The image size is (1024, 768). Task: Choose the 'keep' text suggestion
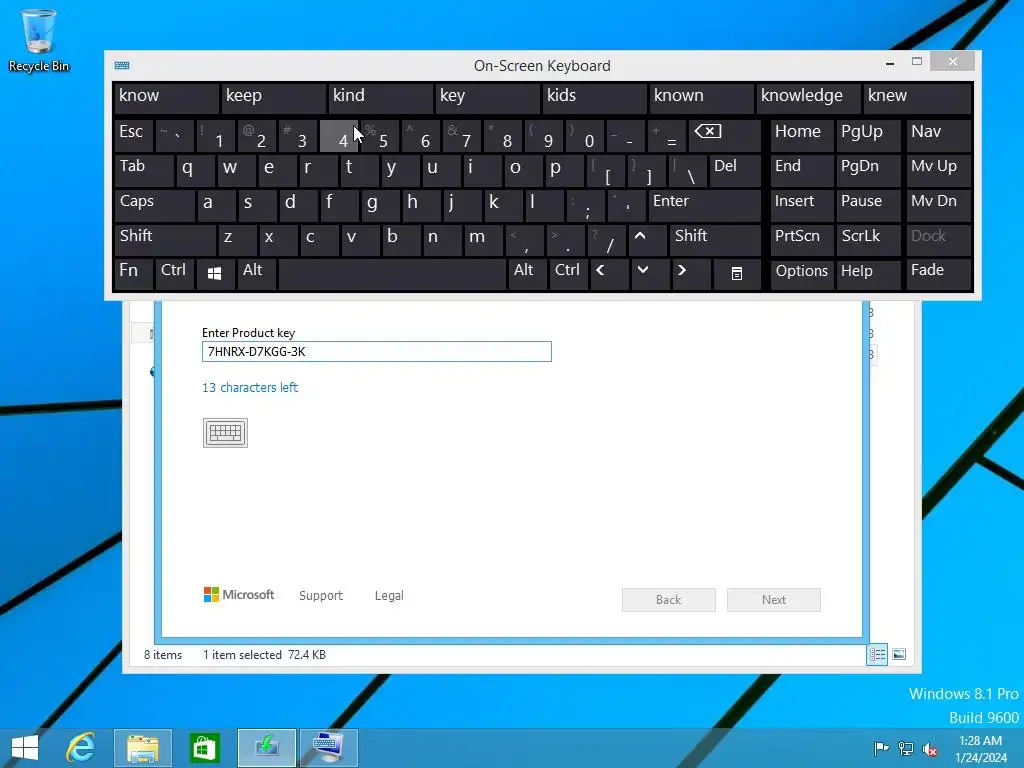[x=274, y=98]
